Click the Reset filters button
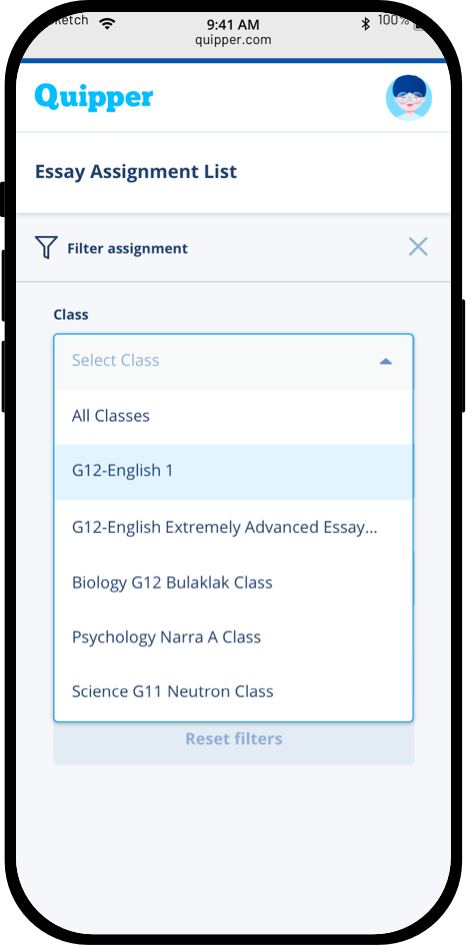This screenshot has width=466, height=946. point(234,738)
